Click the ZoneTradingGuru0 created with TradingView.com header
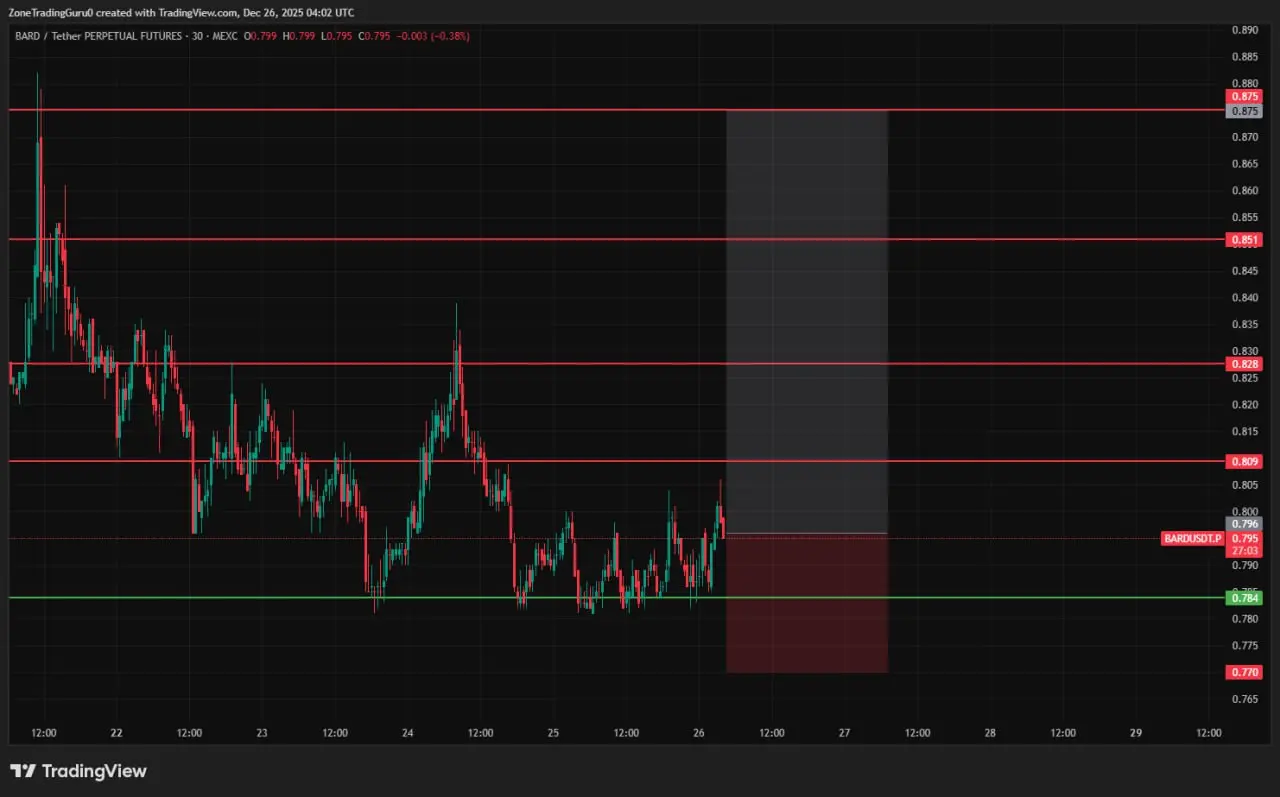Screen dimensions: 1280x797 coord(180,13)
